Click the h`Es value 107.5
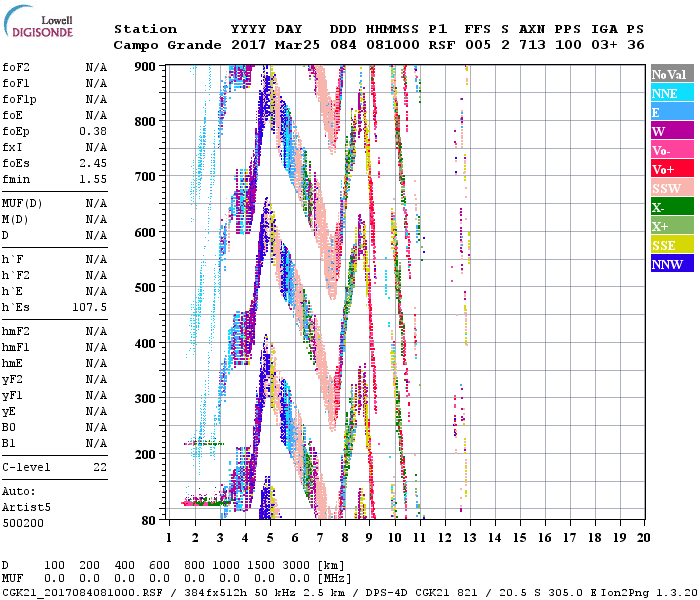This screenshot has width=700, height=600. coord(90,308)
